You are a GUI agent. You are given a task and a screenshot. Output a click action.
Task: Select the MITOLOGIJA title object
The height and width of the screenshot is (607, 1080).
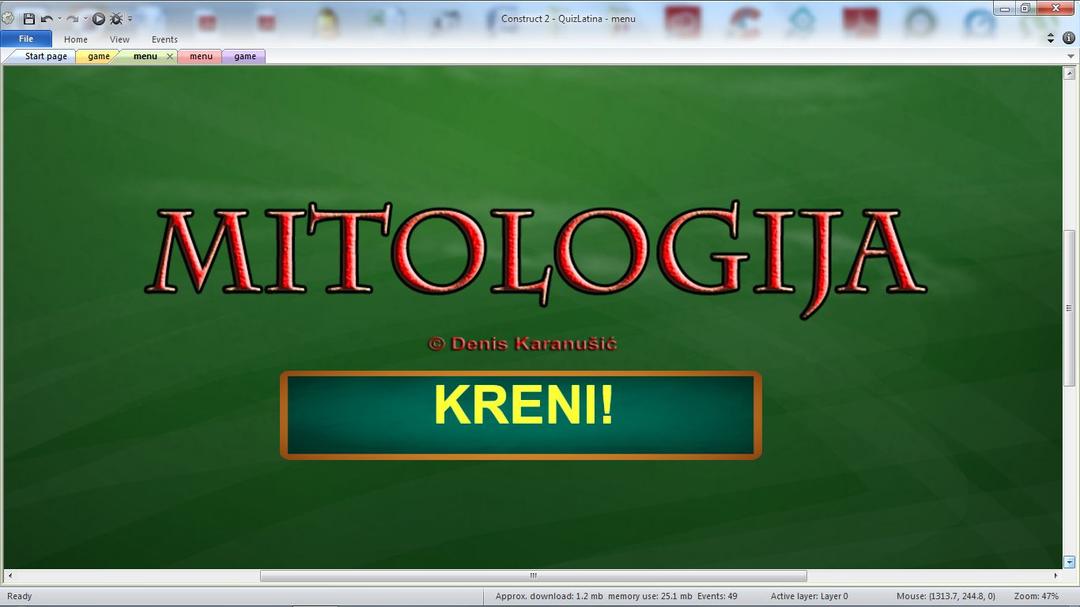tap(536, 257)
